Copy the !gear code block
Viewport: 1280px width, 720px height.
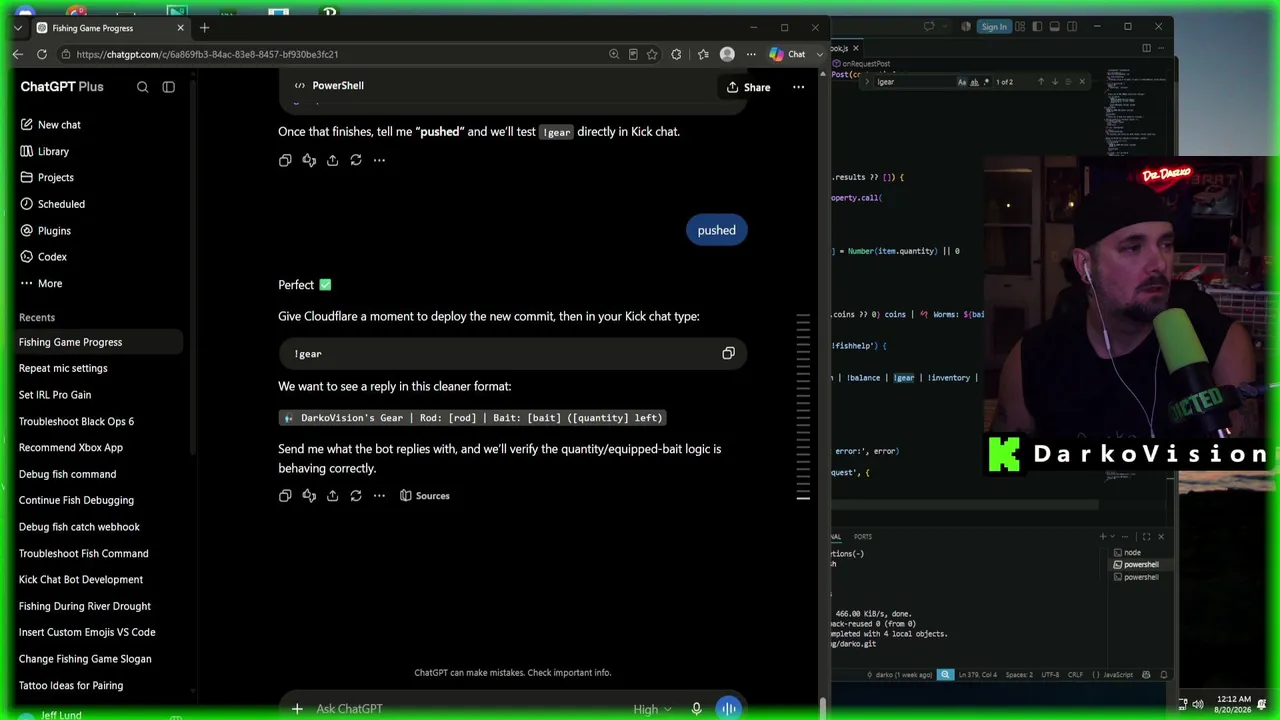728,353
